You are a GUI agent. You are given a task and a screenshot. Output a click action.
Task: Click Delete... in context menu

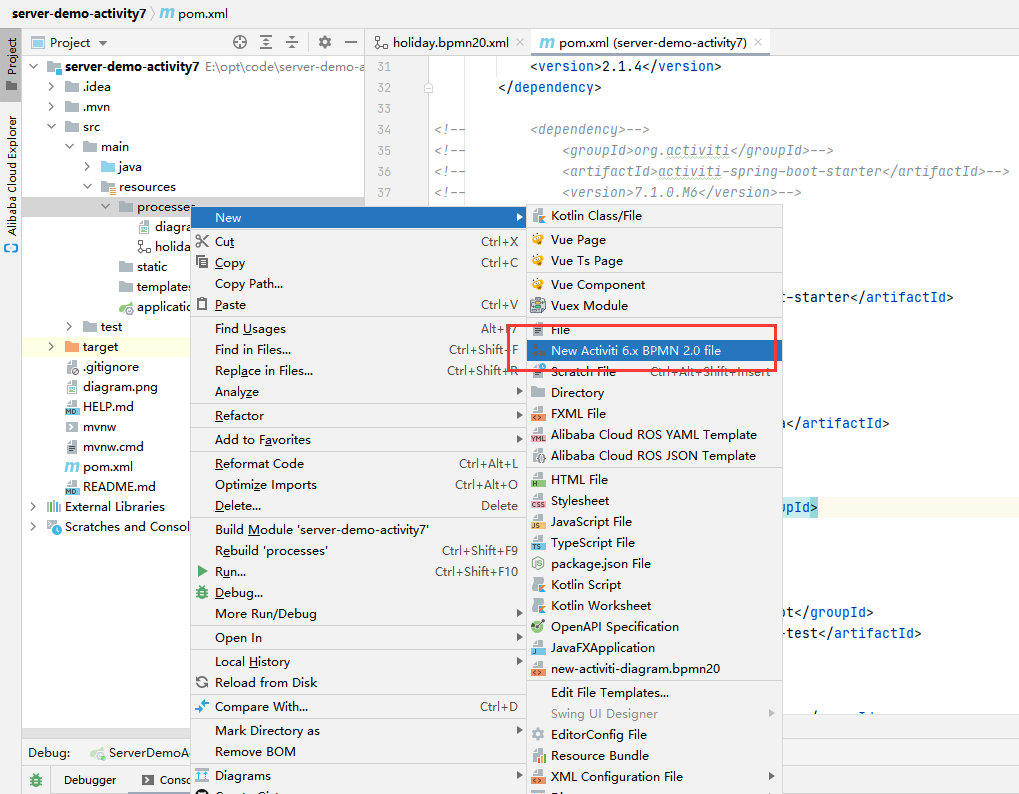click(358, 506)
